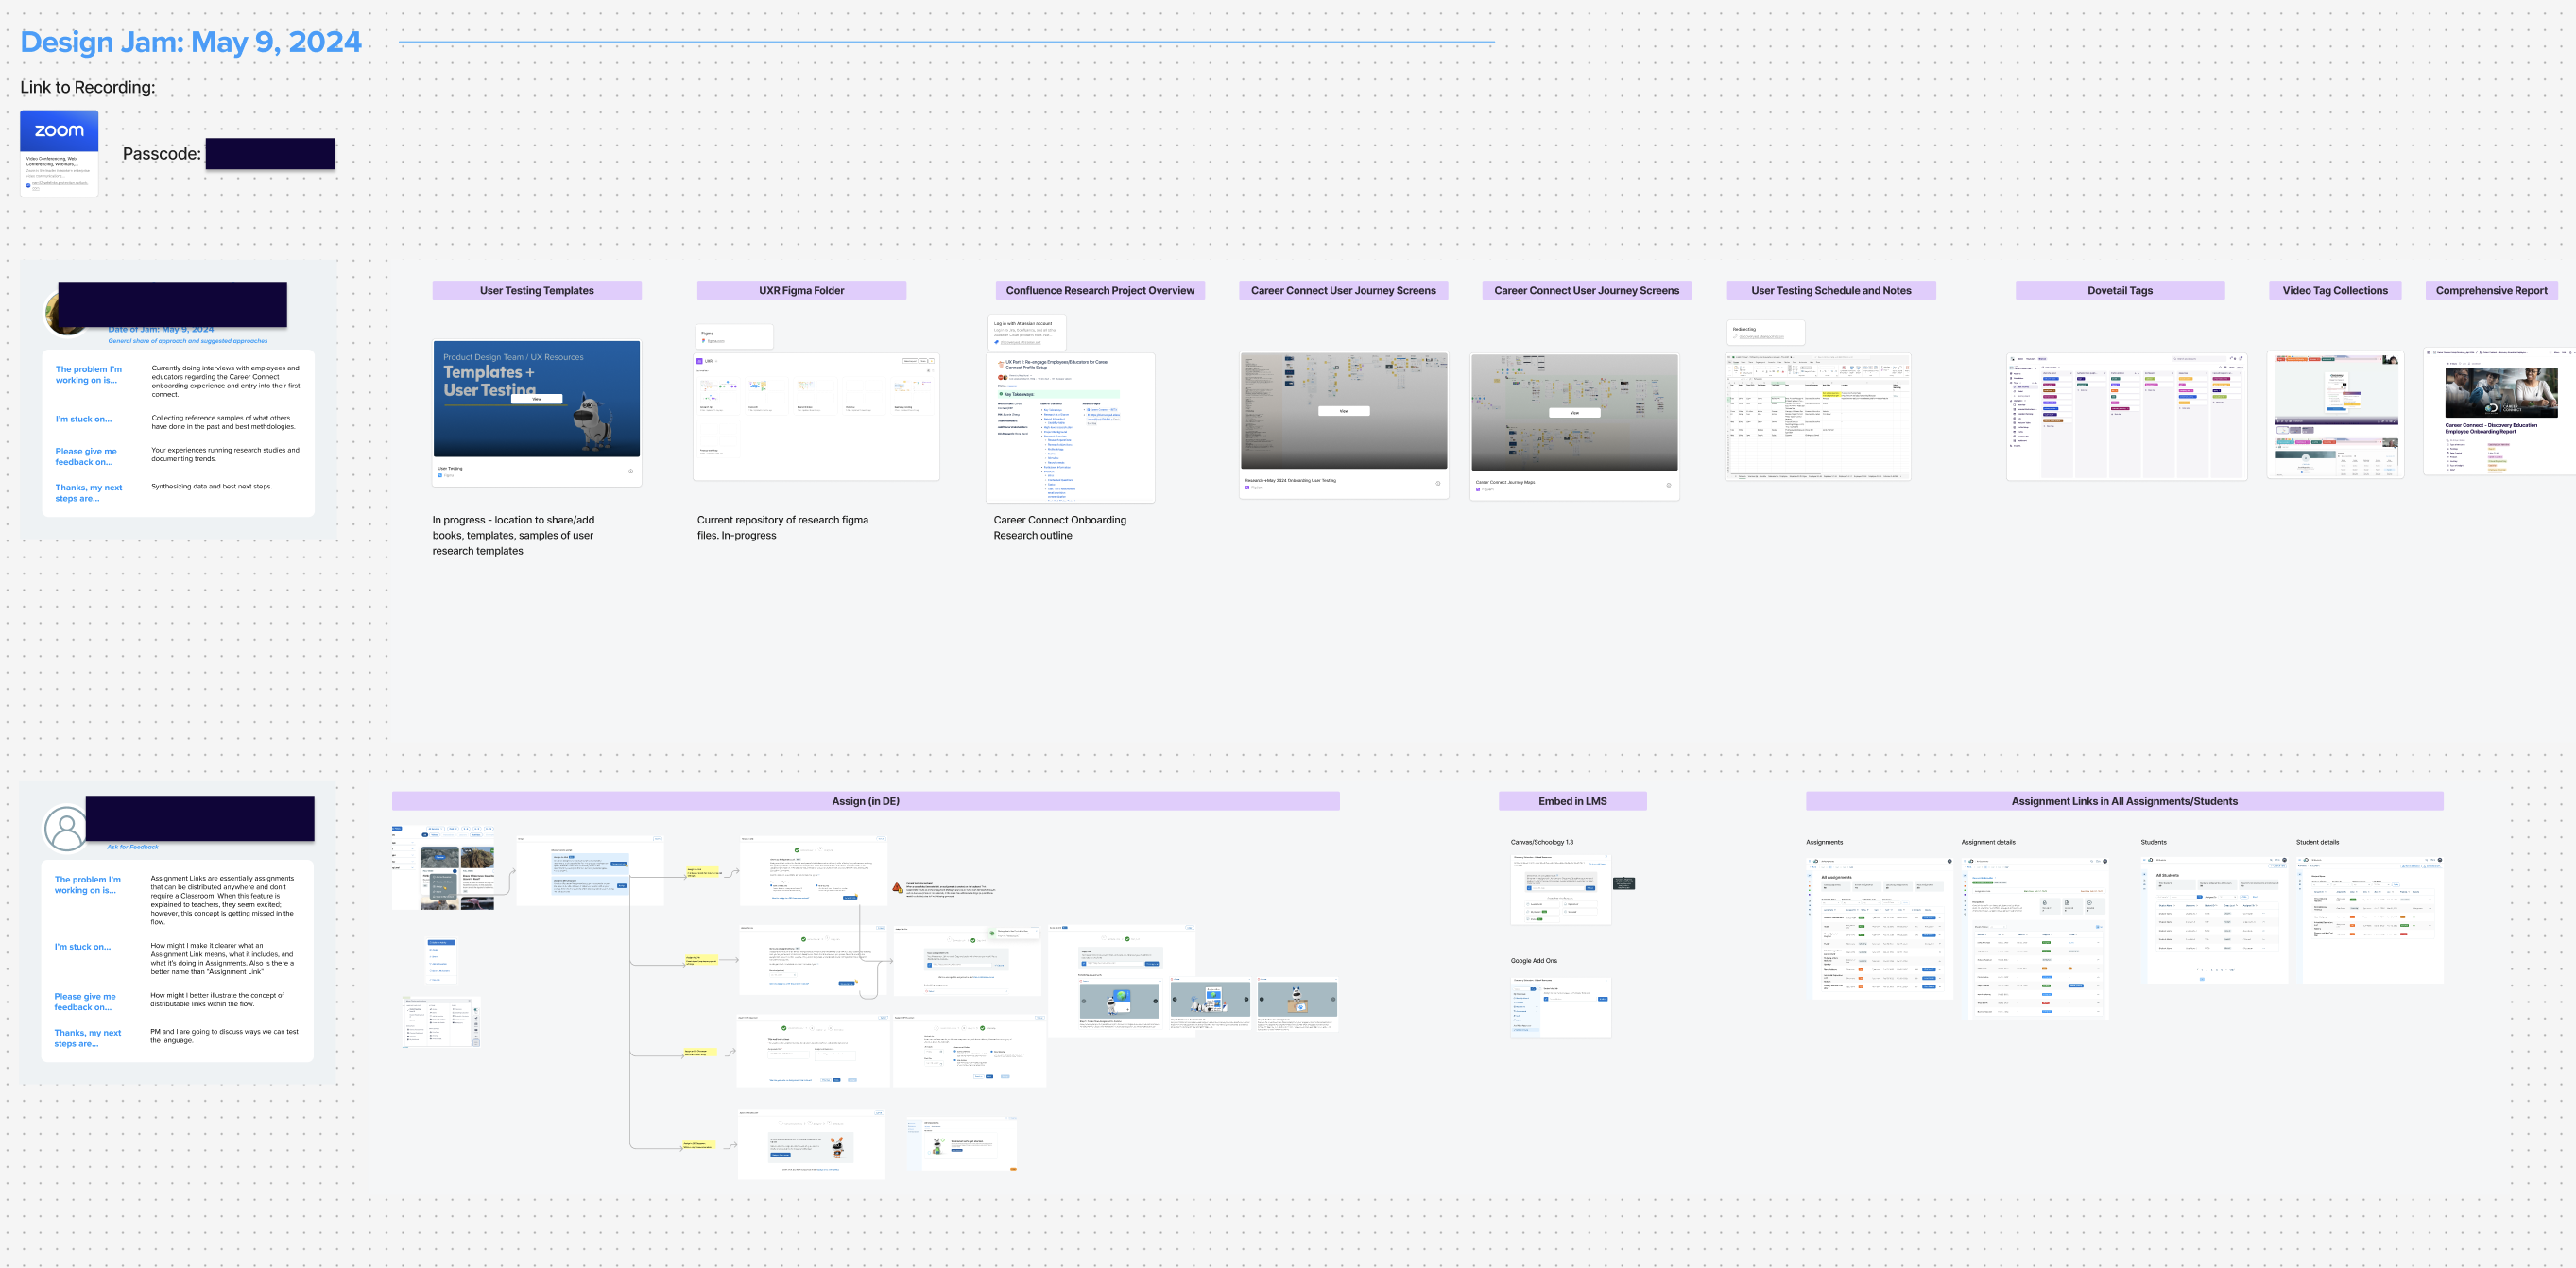Click the Atlassian logo on the Confluence login card

(x=997, y=344)
